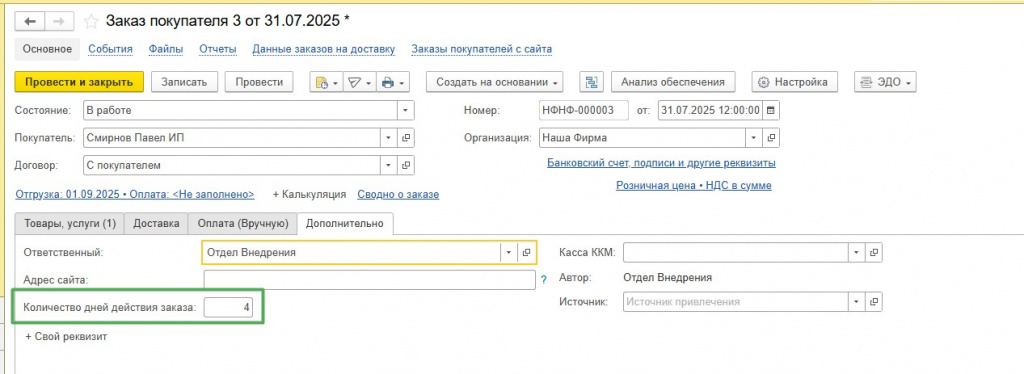The image size is (1024, 374).
Task: Open the Отгрузка: 01.09.2025 • Оплата link
Action: [135, 195]
